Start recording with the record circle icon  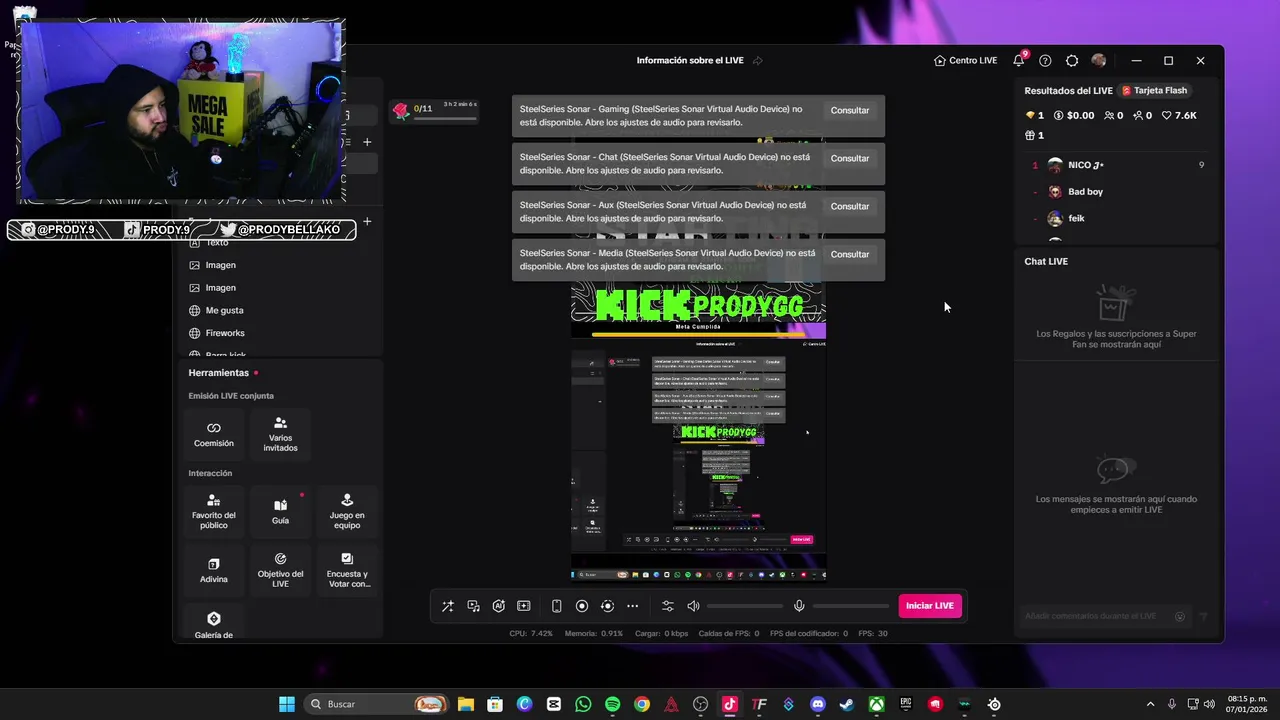[x=582, y=606]
